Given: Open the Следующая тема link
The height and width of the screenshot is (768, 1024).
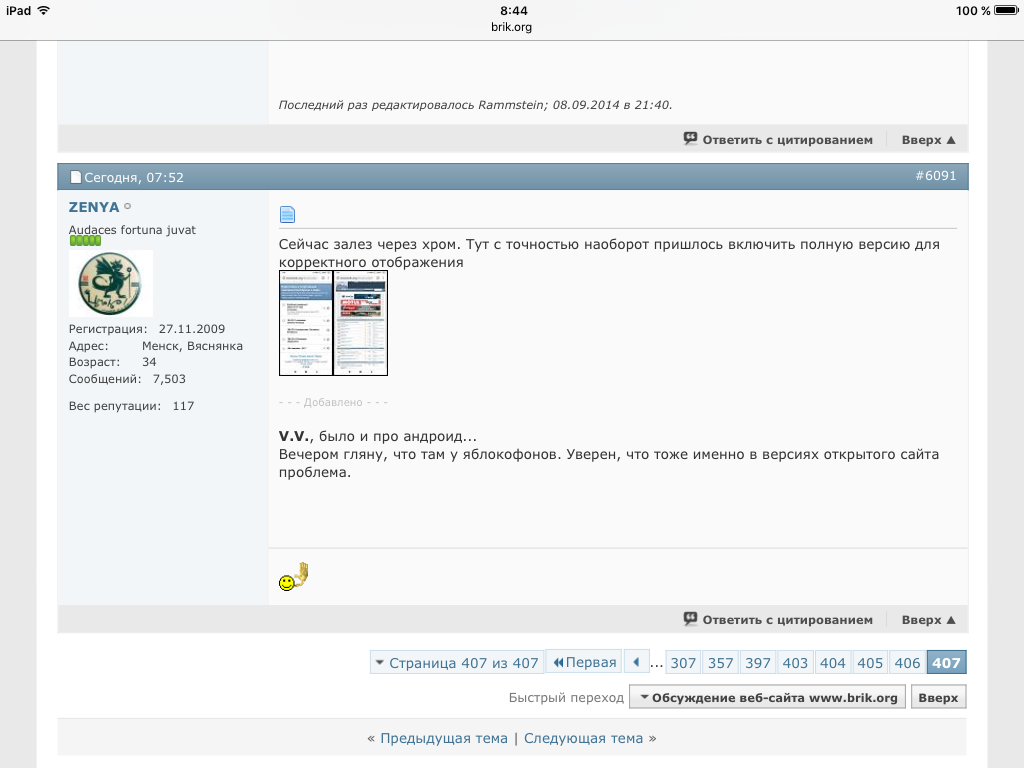Looking at the screenshot, I should coord(583,738).
